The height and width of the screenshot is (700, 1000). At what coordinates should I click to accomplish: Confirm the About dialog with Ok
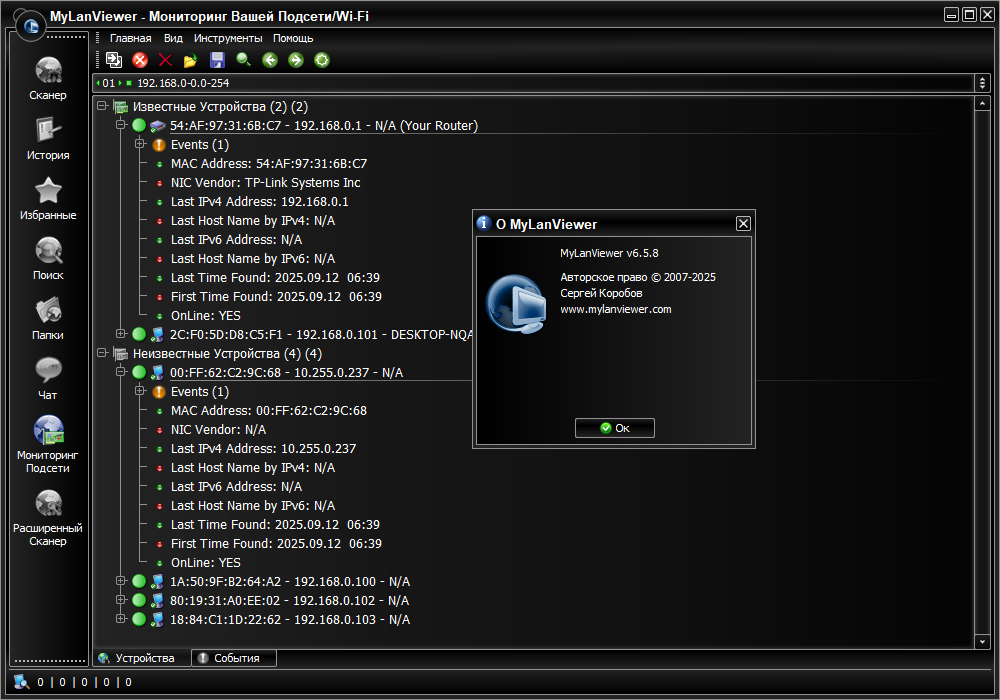[x=615, y=428]
